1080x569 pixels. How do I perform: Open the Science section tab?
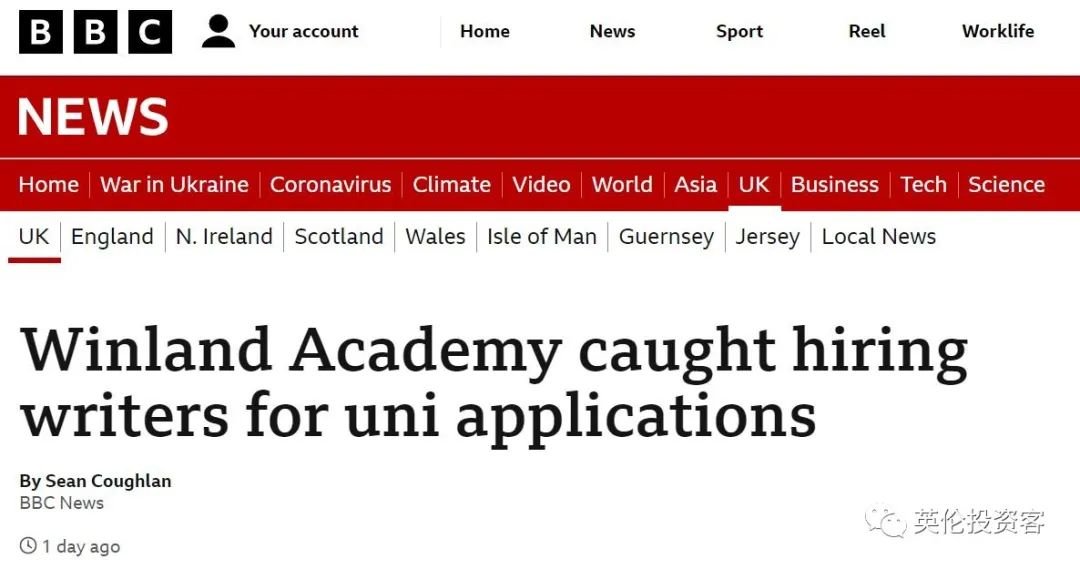click(x=1006, y=185)
